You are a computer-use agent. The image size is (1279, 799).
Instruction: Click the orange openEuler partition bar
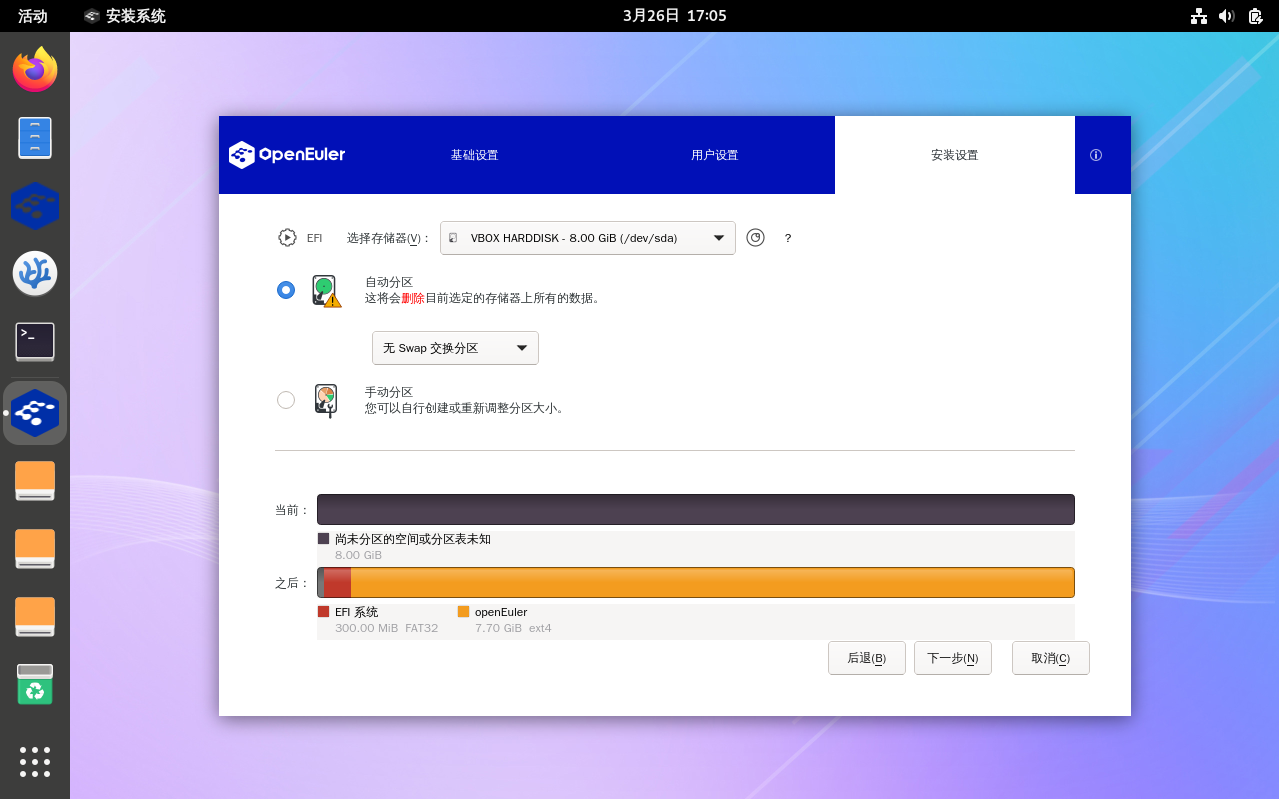click(710, 582)
